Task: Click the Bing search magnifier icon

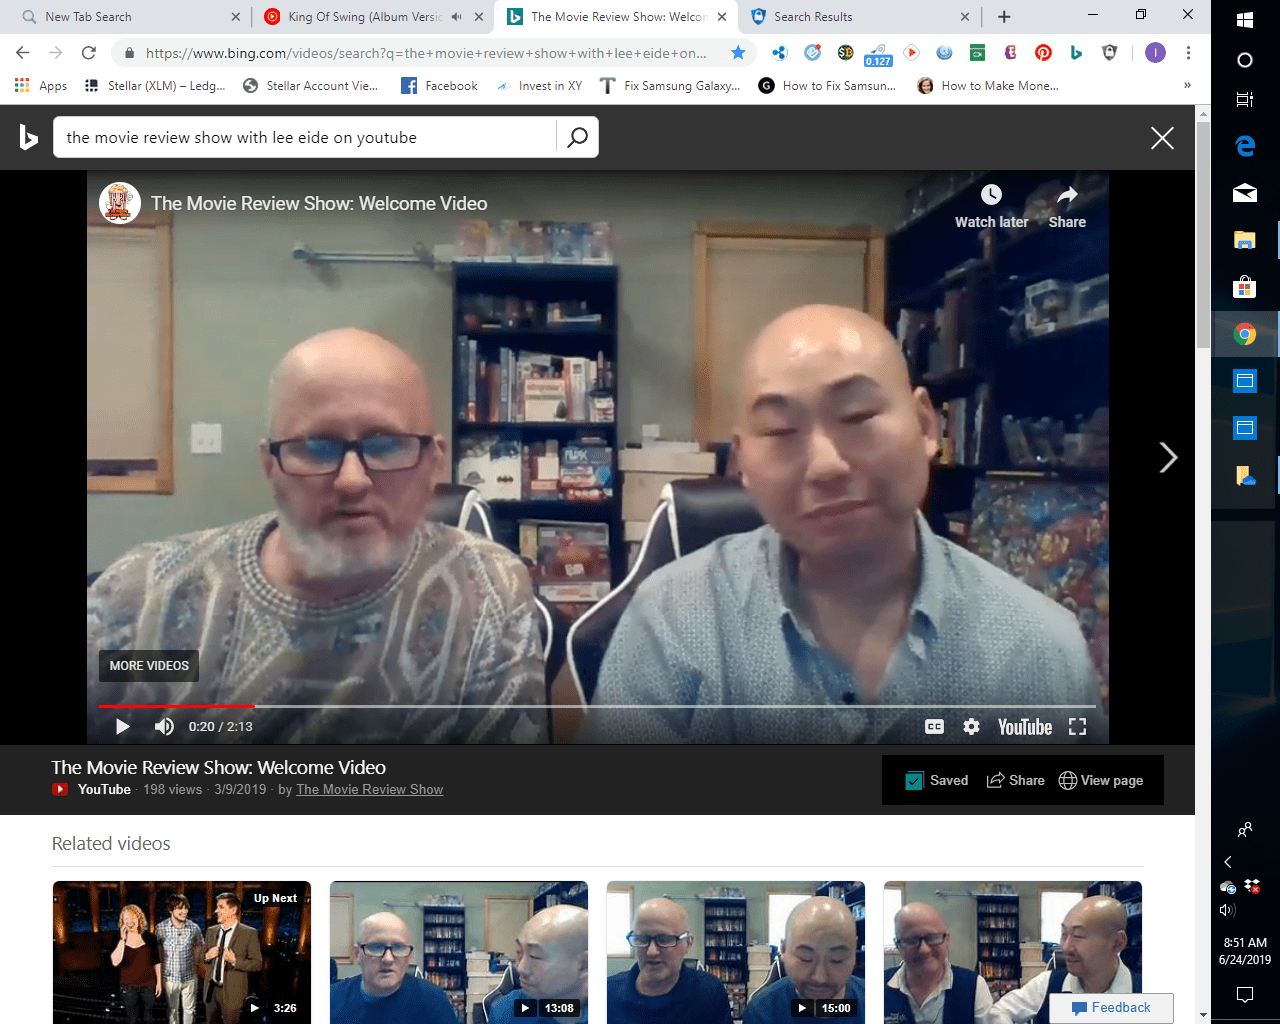Action: coord(577,138)
